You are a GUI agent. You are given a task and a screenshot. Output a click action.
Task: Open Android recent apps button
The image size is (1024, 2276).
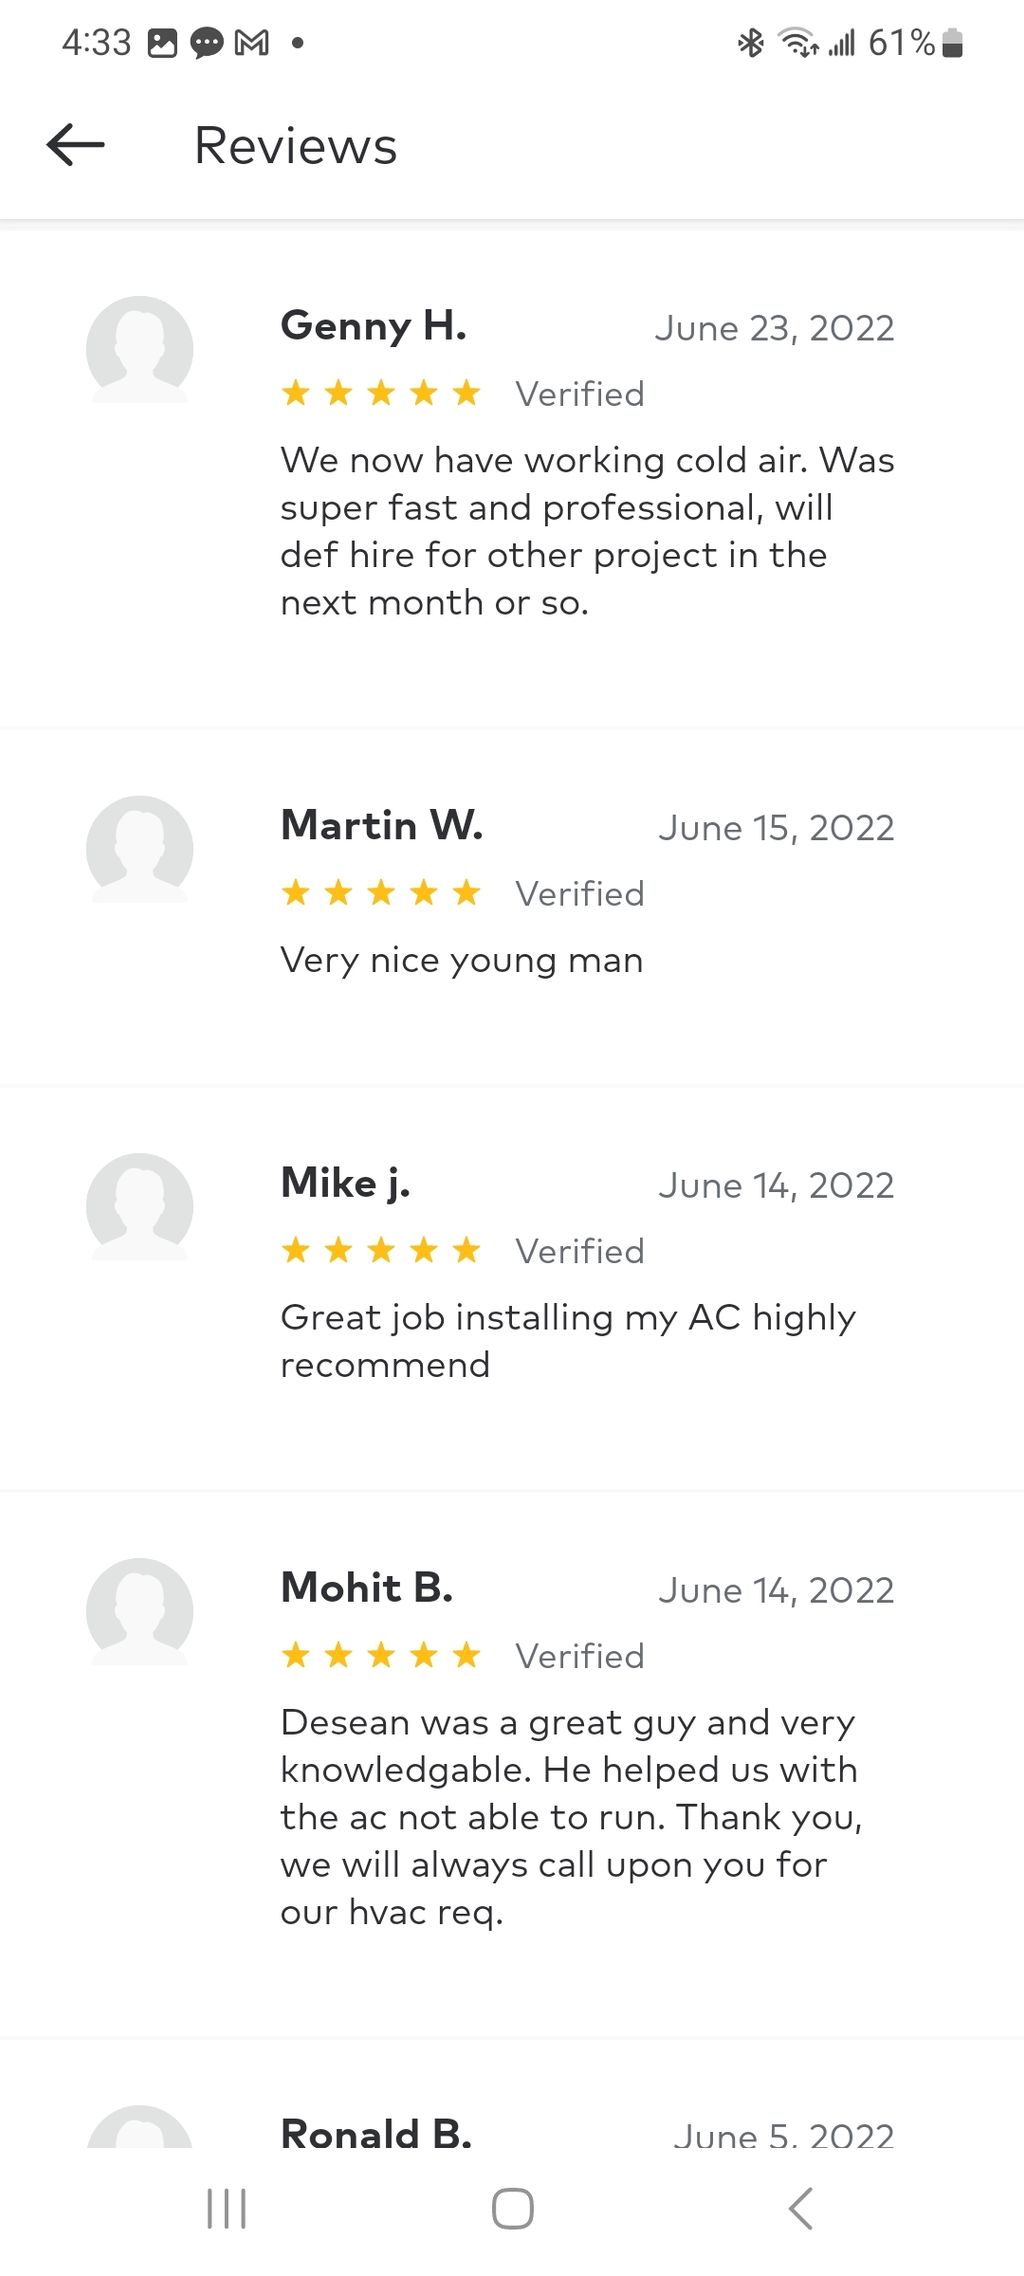click(226, 2208)
